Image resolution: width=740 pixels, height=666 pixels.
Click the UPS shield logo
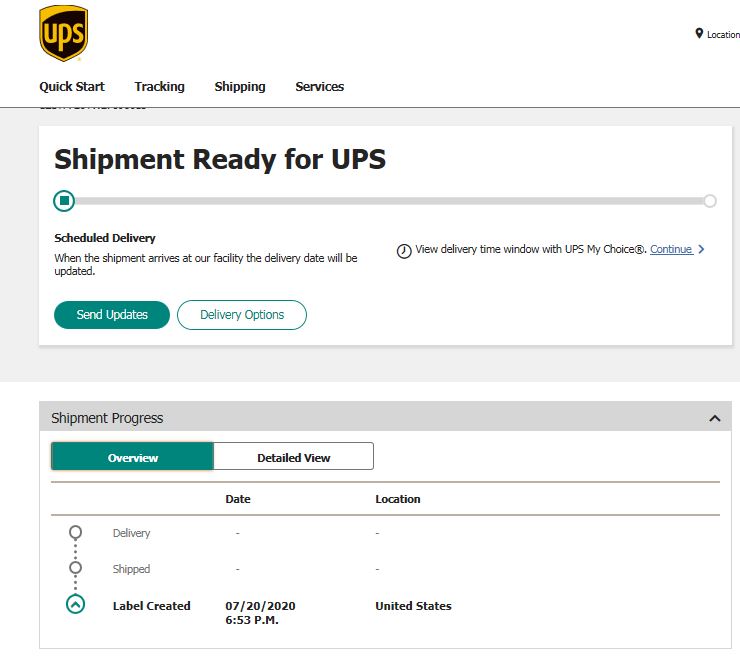coord(63,33)
